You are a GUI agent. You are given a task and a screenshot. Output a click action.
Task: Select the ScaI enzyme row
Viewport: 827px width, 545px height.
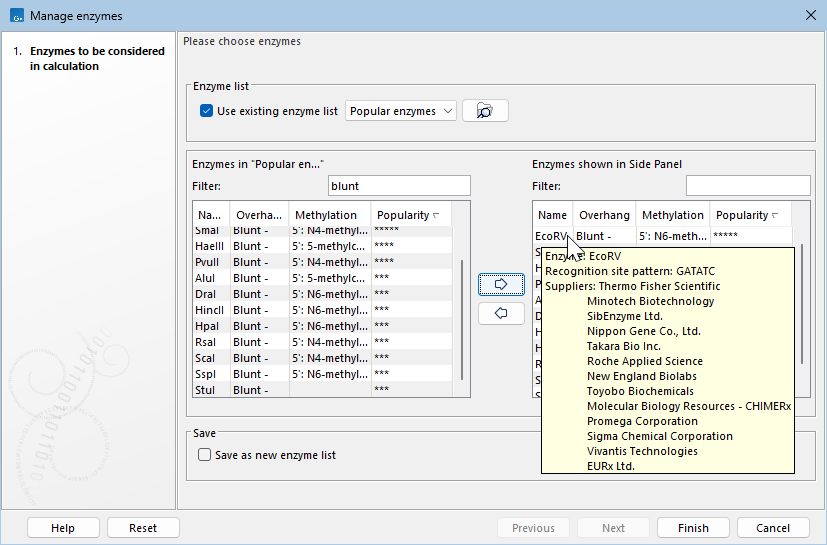pos(322,358)
